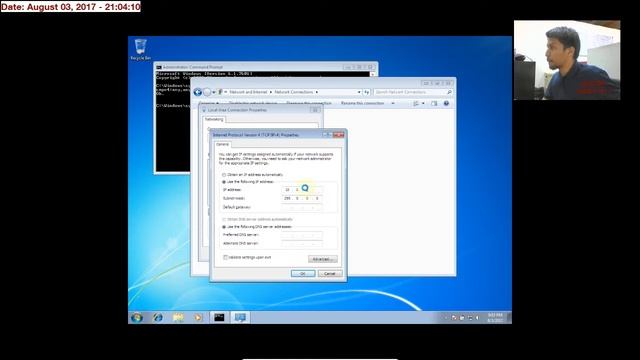640x360 pixels.
Task: Click the volume icon in system tray
Action: pyautogui.click(x=477, y=318)
